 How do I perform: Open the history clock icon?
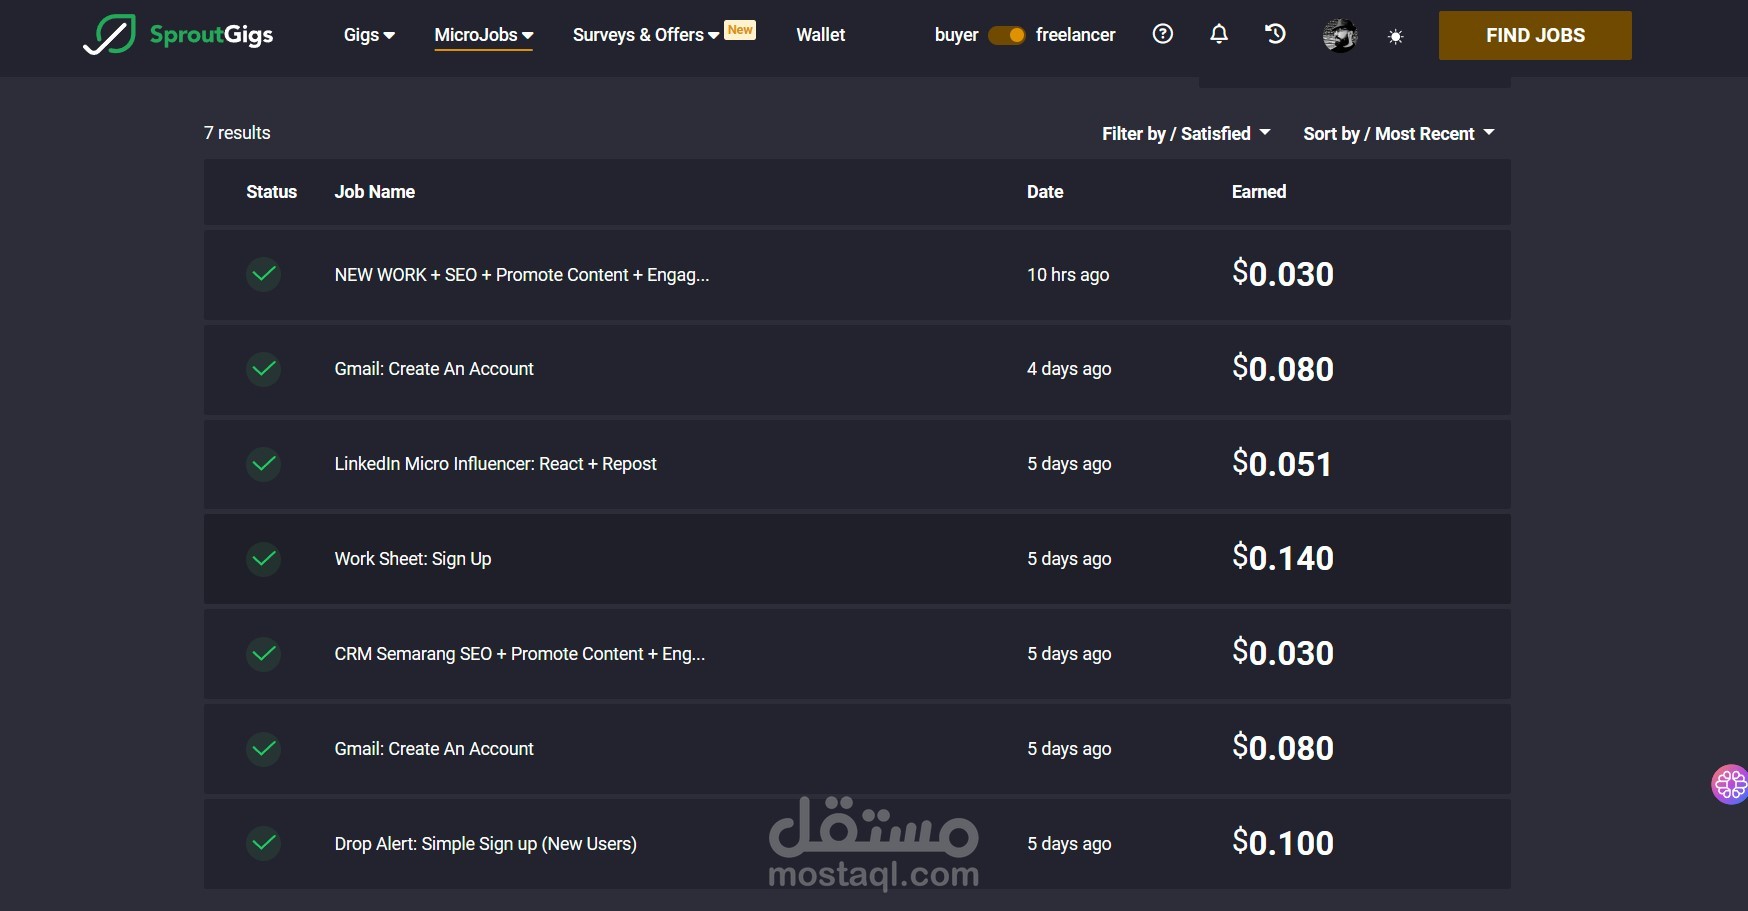pyautogui.click(x=1275, y=34)
